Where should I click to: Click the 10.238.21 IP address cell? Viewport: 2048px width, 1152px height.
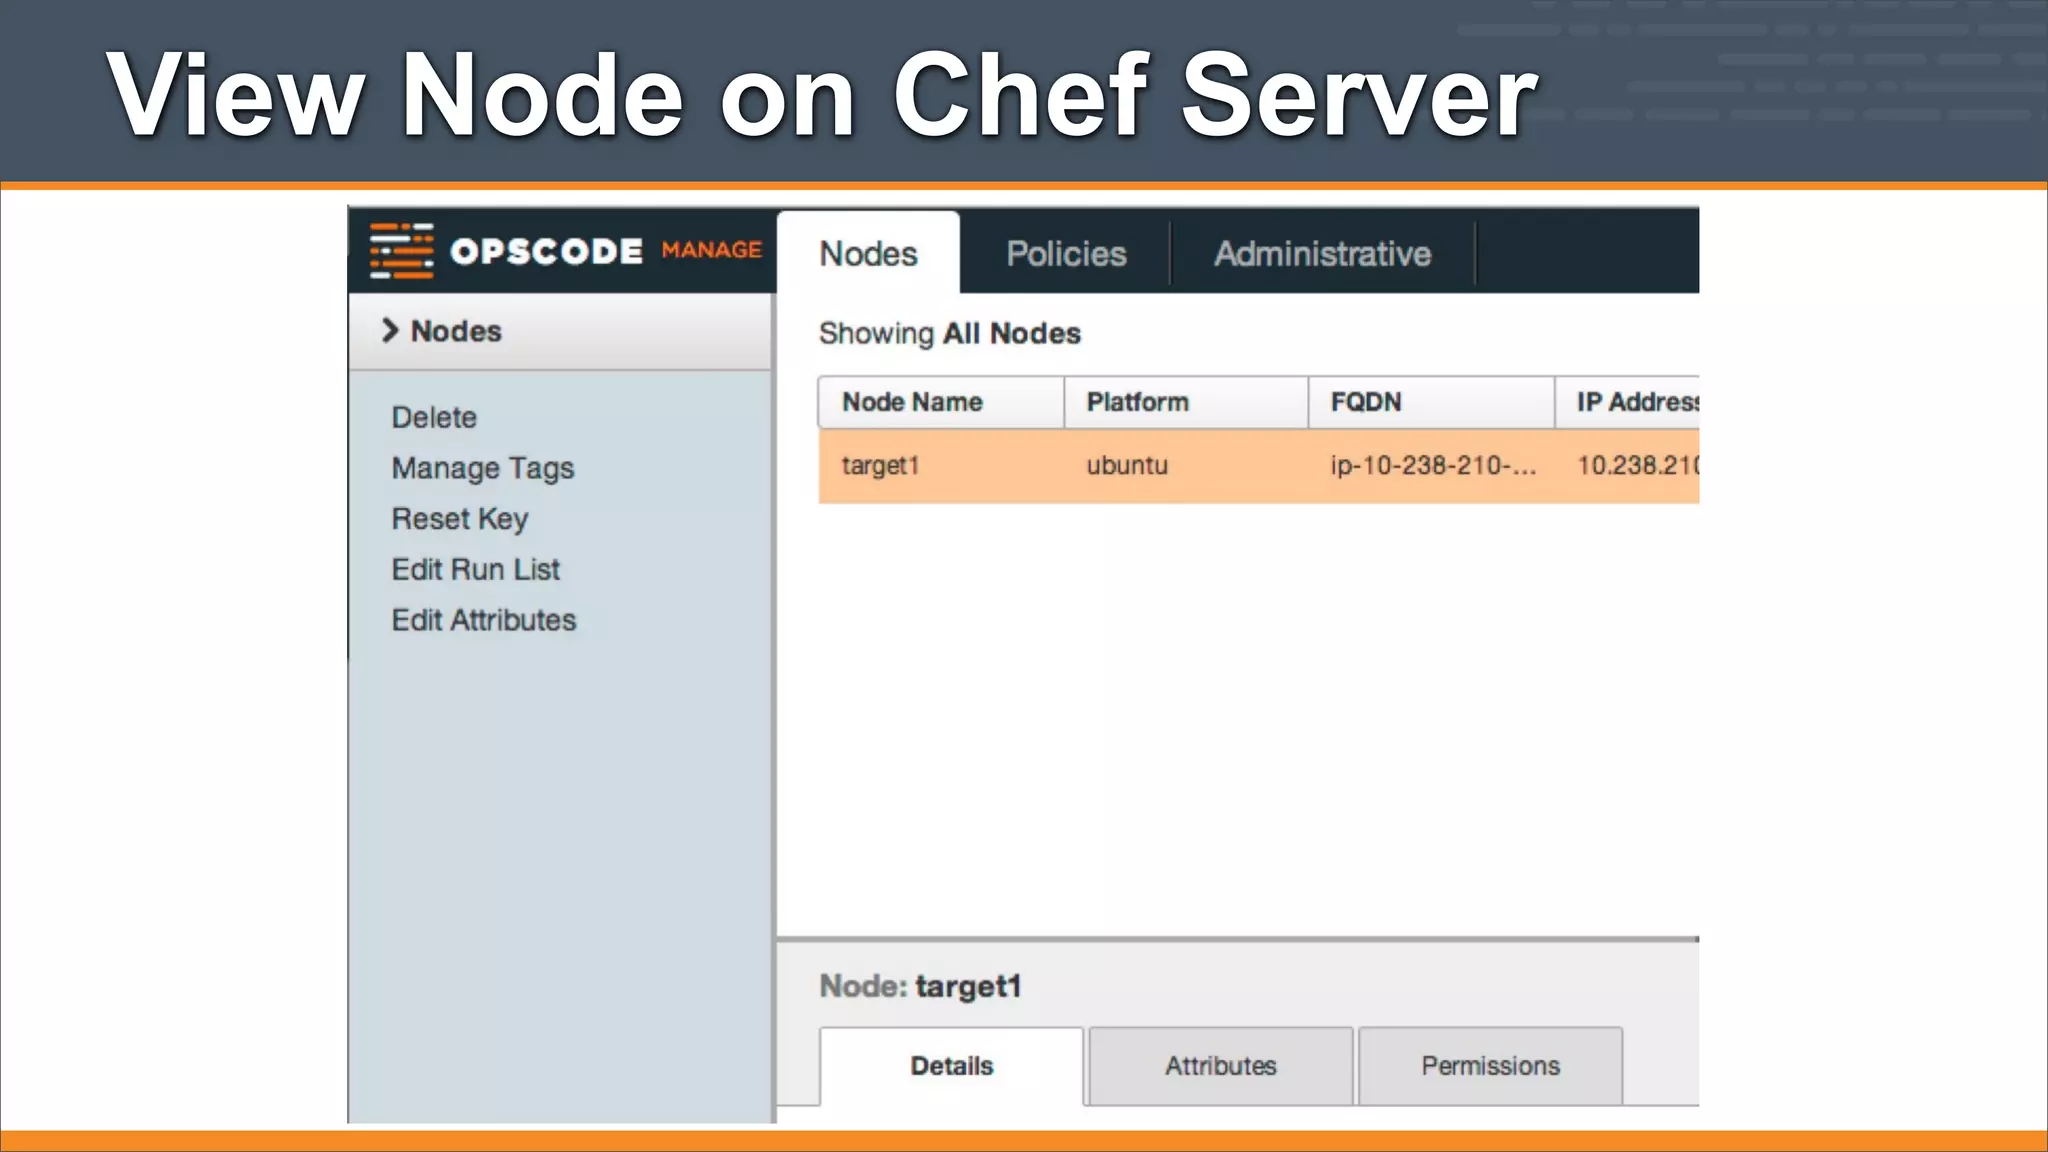click(x=1638, y=466)
